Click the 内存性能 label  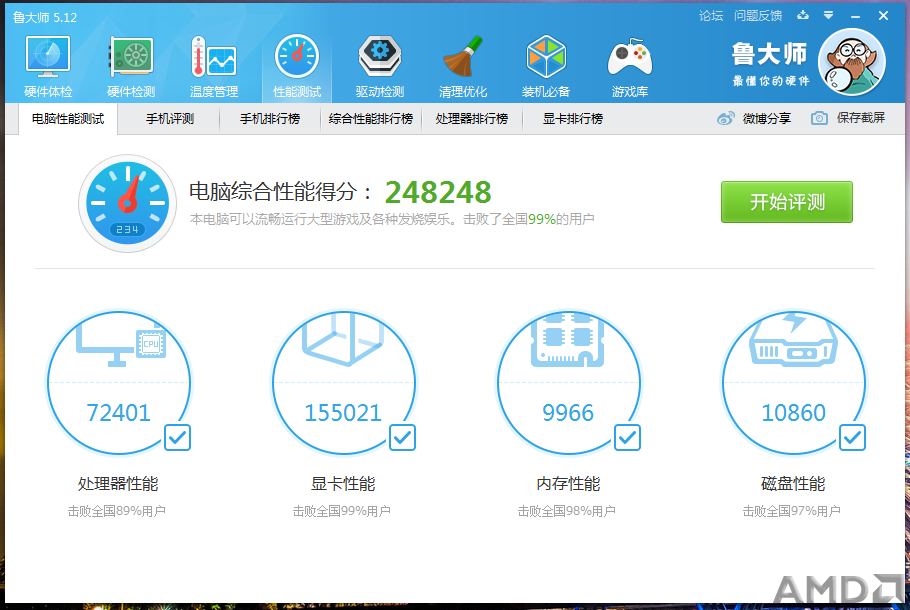click(x=568, y=483)
